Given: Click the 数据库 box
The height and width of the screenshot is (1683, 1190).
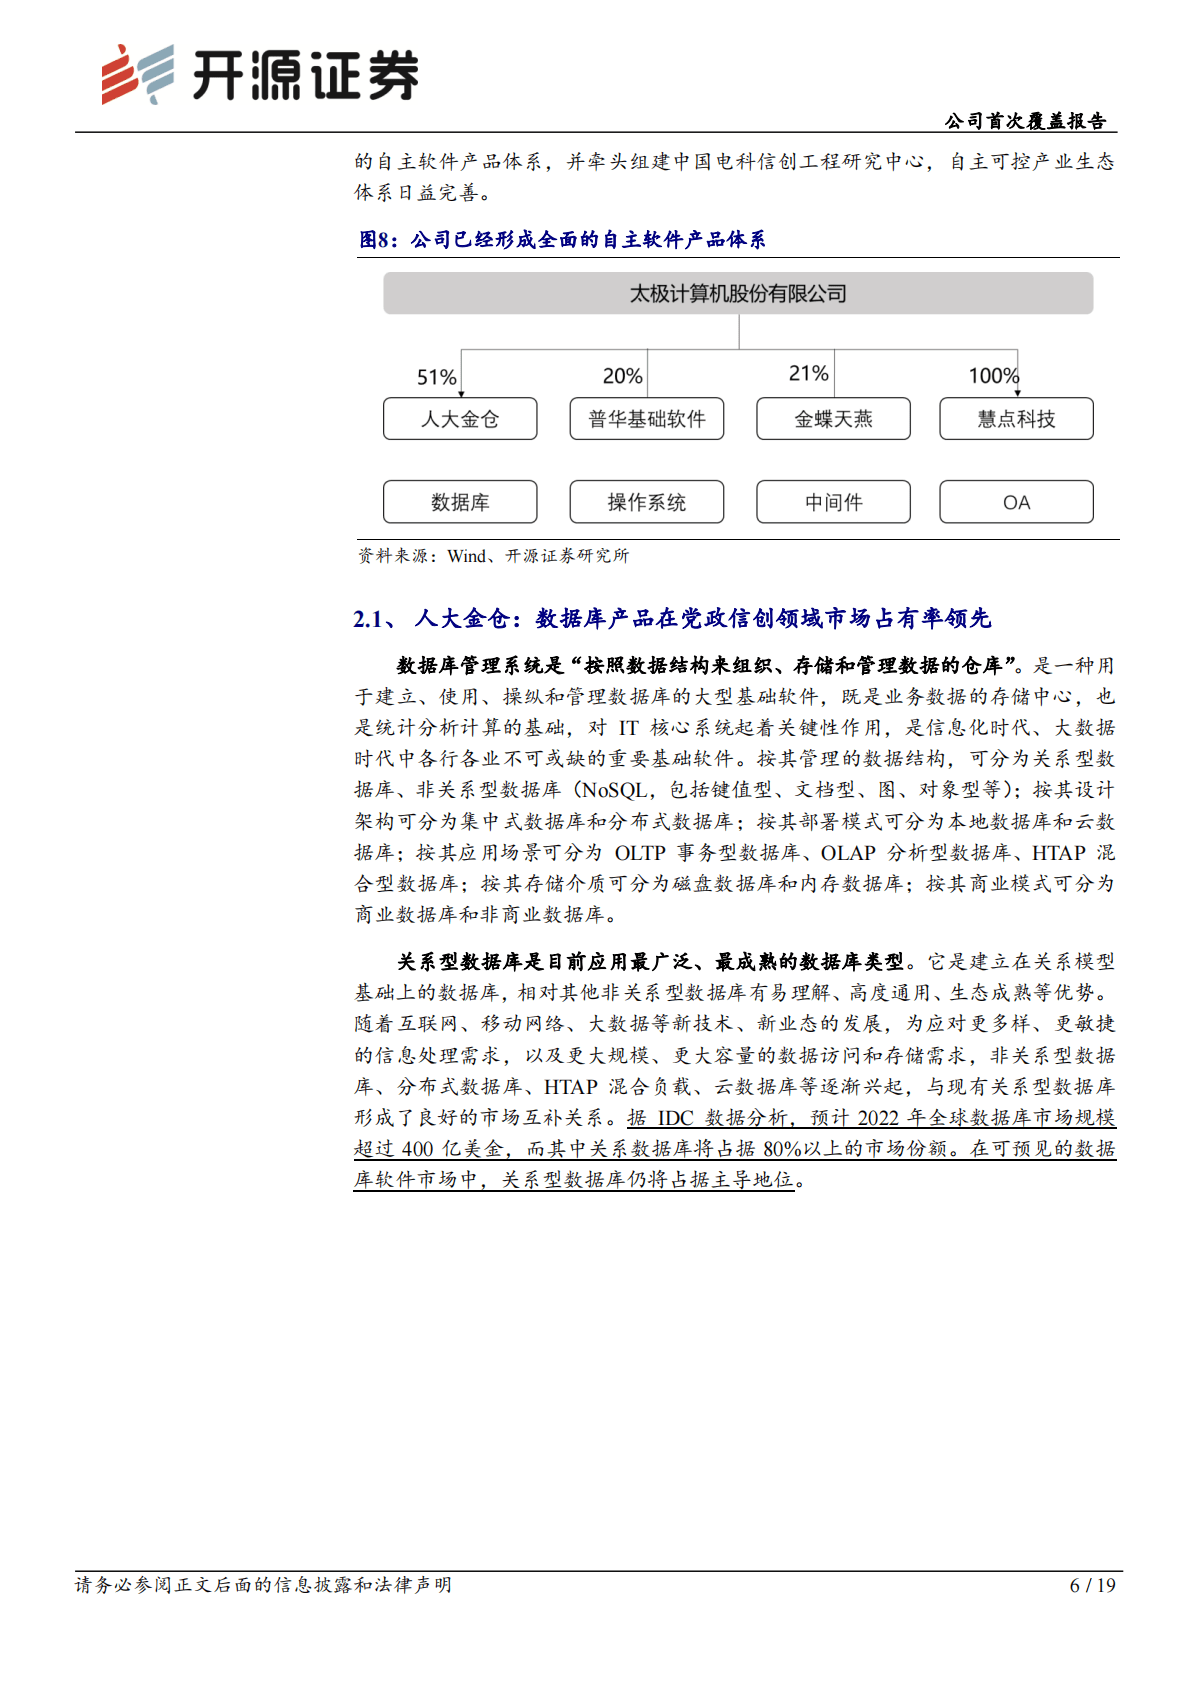Looking at the screenshot, I should point(460,502).
